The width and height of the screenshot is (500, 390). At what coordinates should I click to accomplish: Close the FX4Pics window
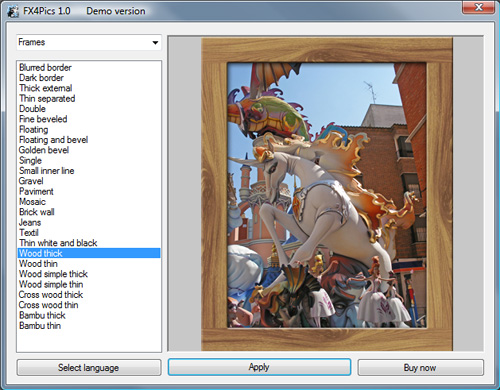[479, 7]
